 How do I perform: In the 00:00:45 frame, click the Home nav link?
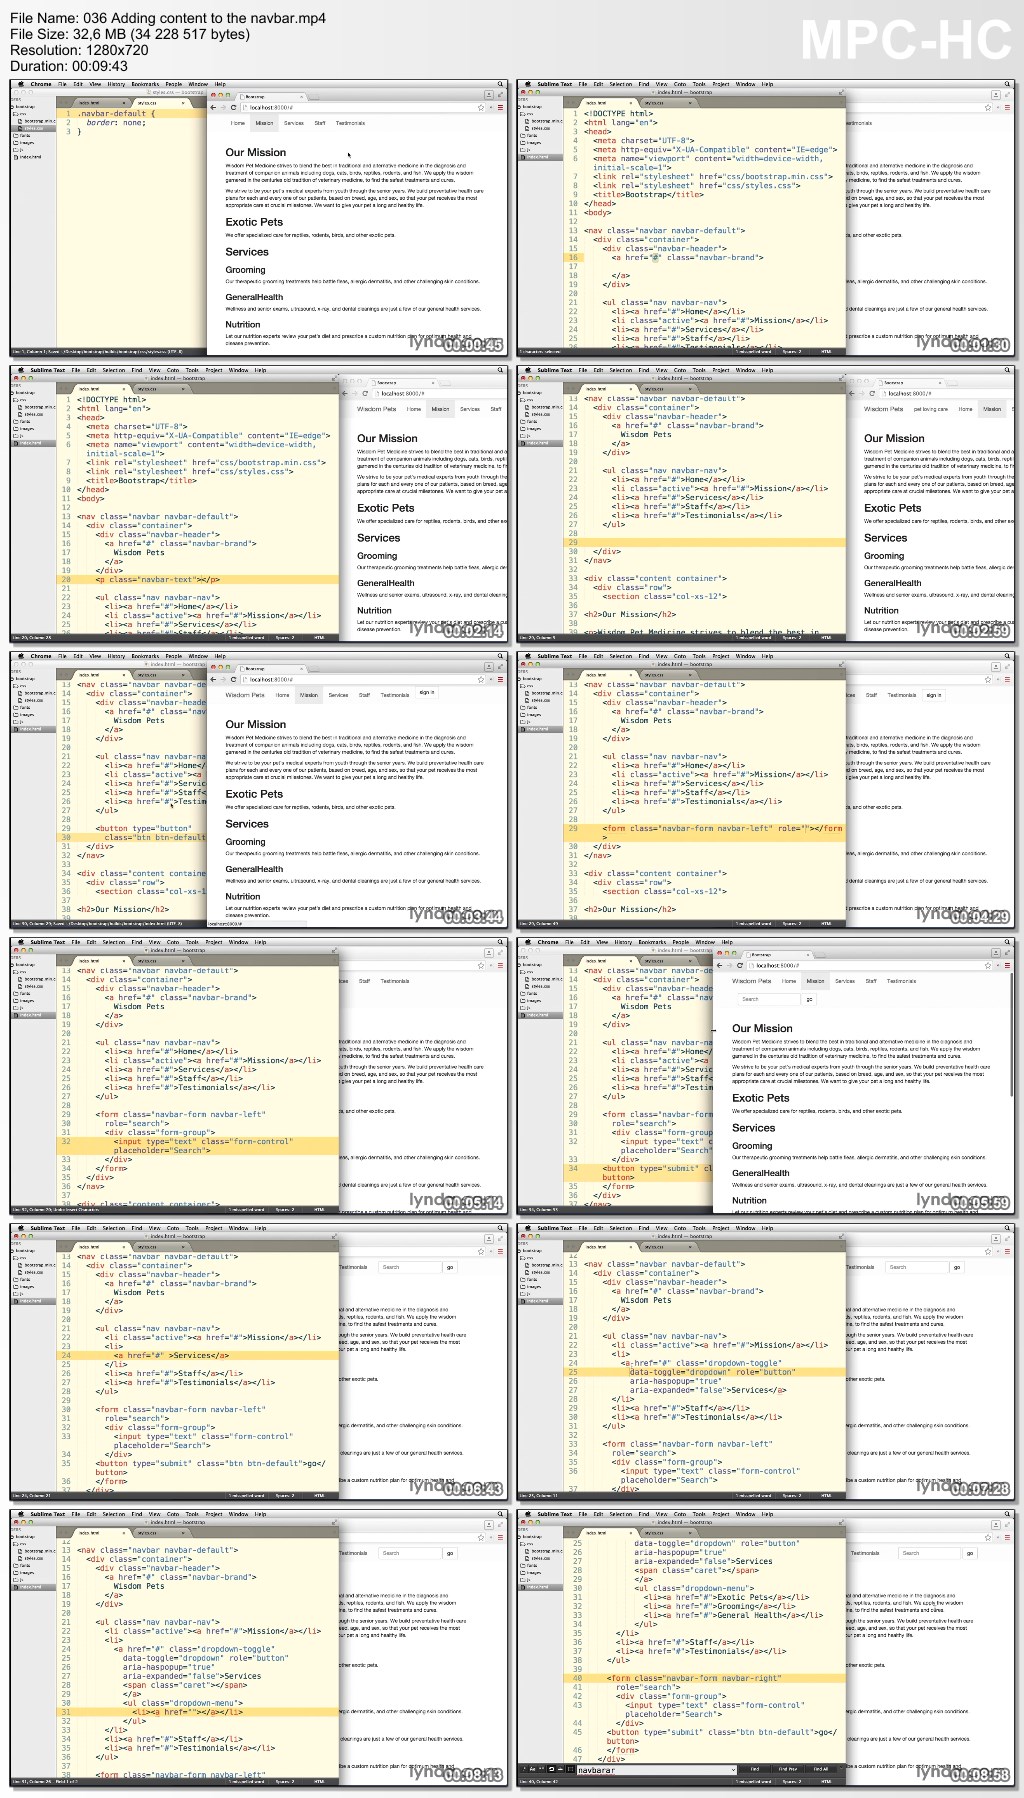coord(237,123)
